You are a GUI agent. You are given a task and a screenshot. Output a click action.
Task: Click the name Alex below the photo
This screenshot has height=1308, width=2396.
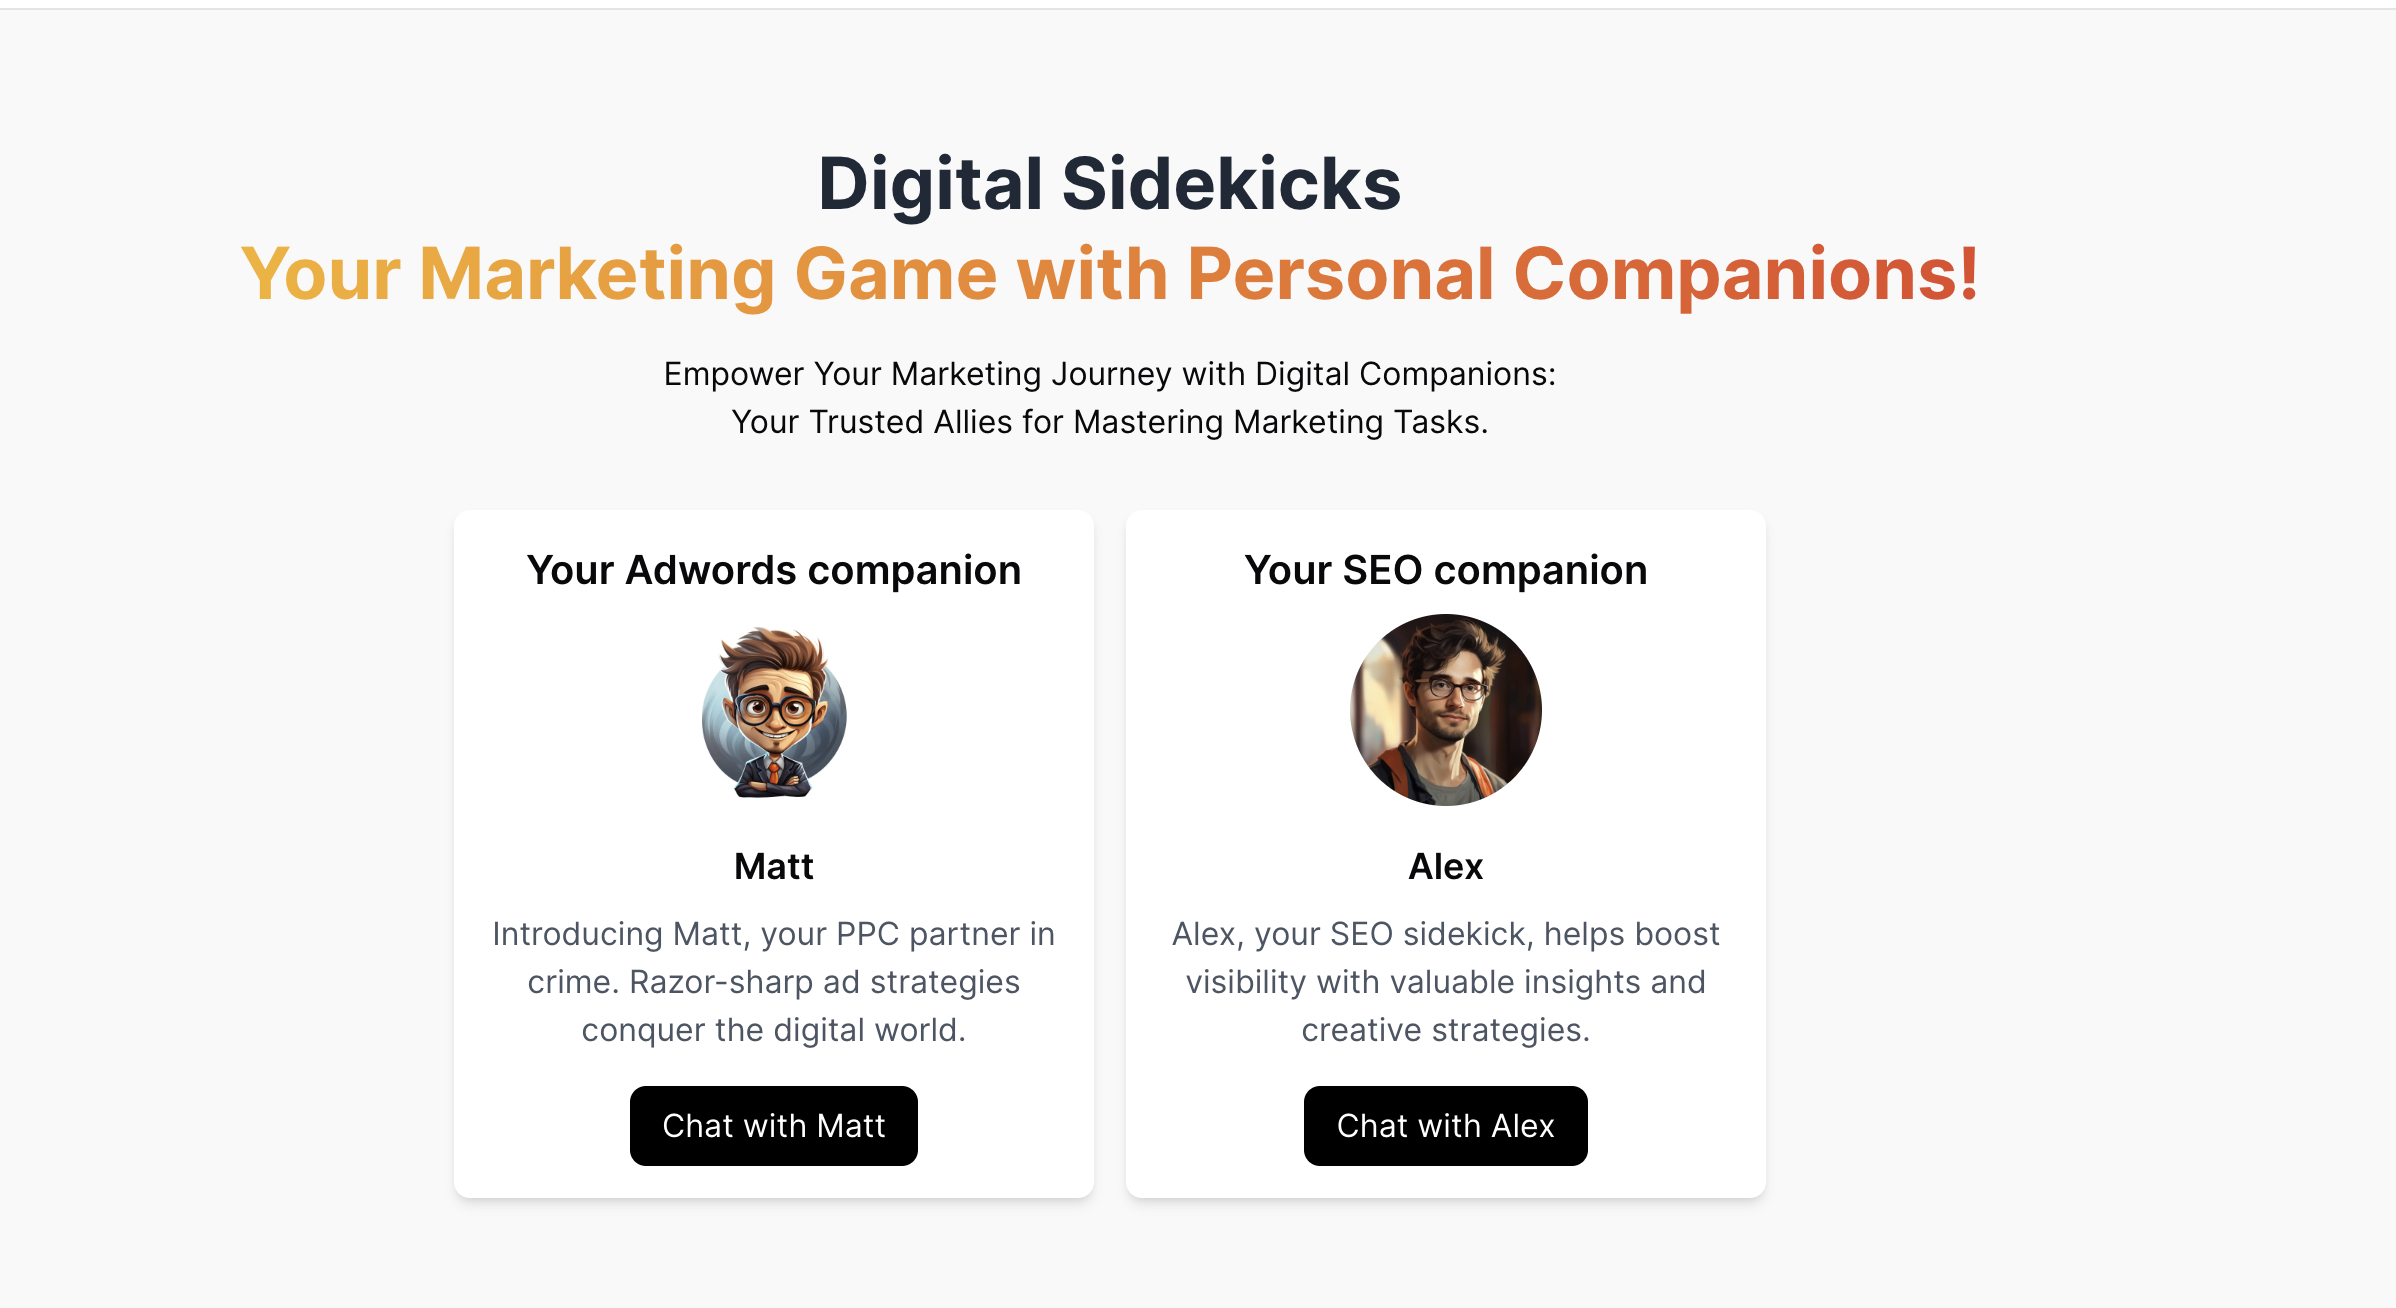point(1445,866)
